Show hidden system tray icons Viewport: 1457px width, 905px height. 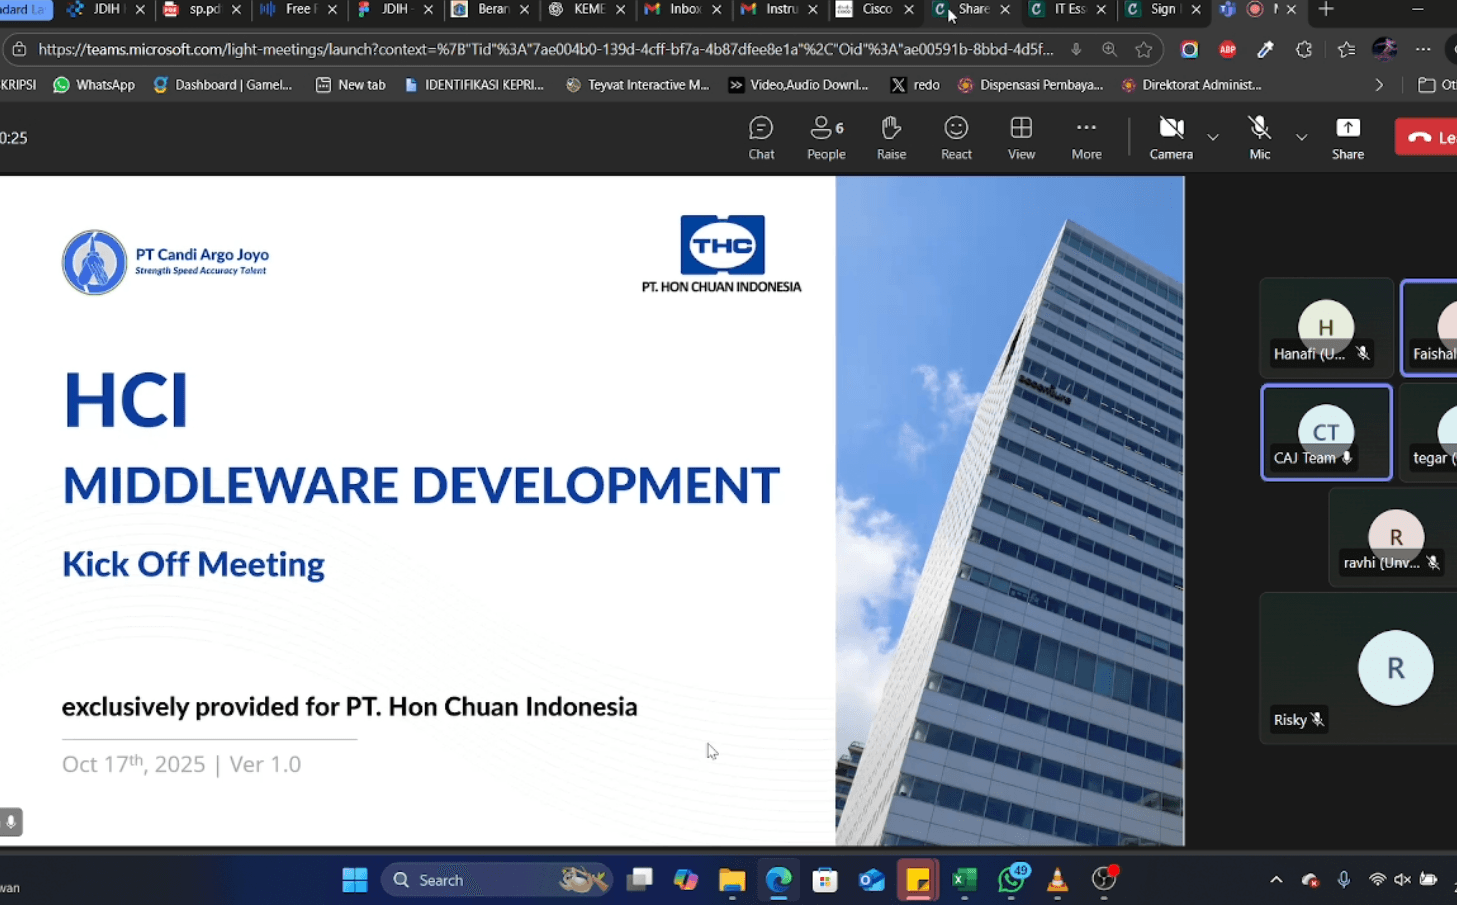pos(1276,880)
